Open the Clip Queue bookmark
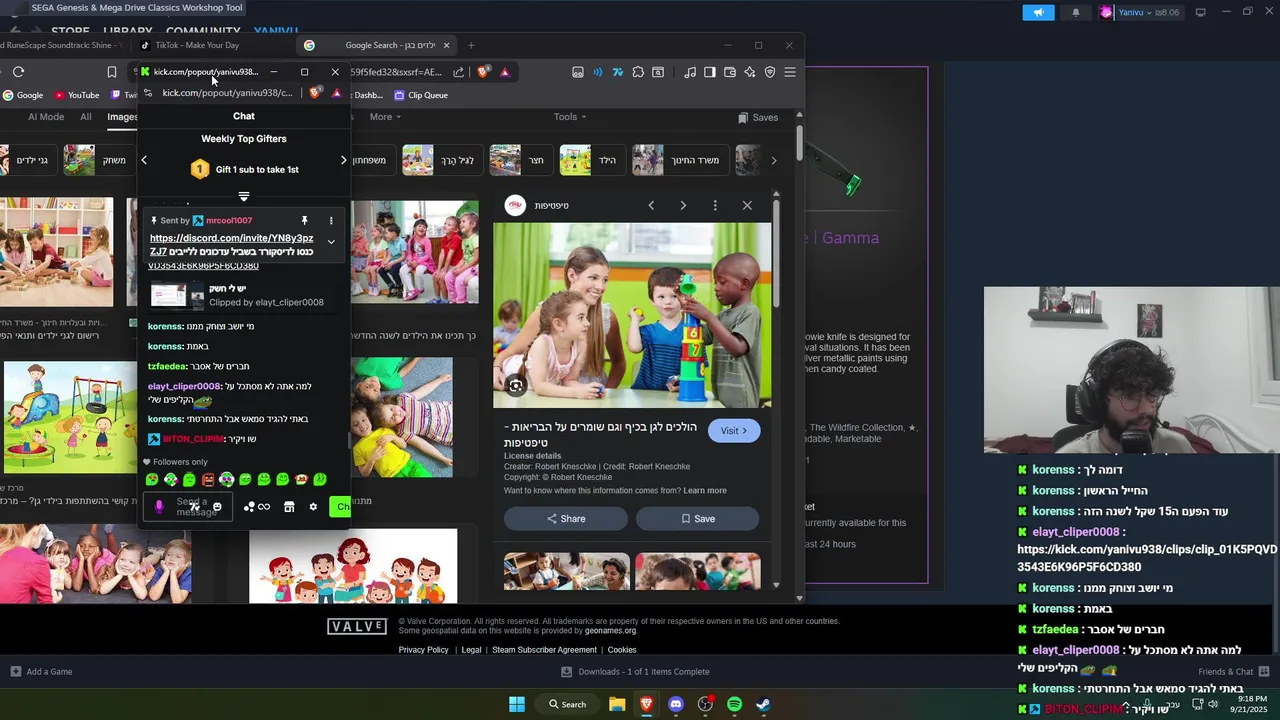Viewport: 1280px width, 720px height. coord(421,95)
